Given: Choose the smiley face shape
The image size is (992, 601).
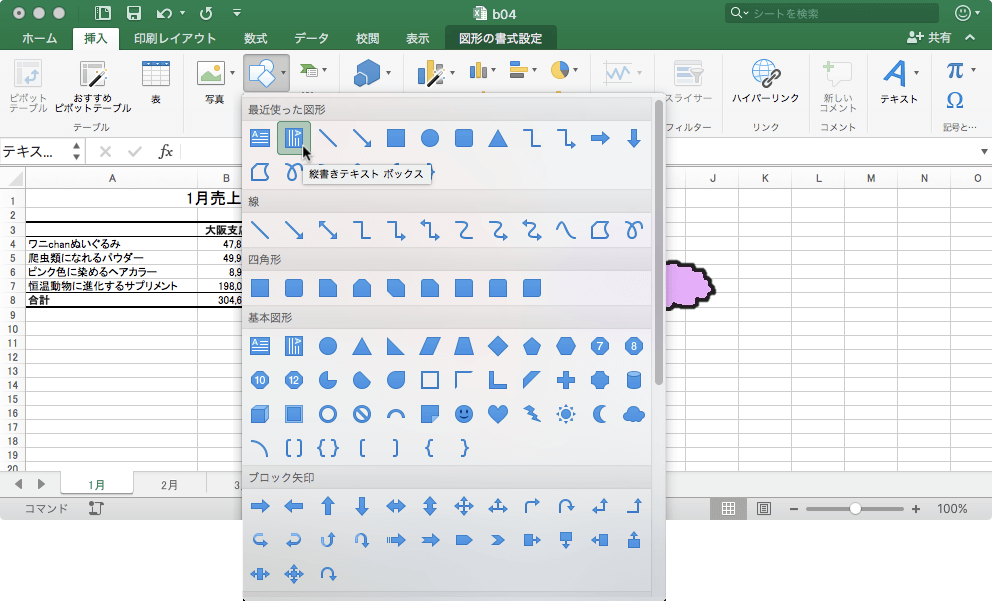Looking at the screenshot, I should coord(463,414).
